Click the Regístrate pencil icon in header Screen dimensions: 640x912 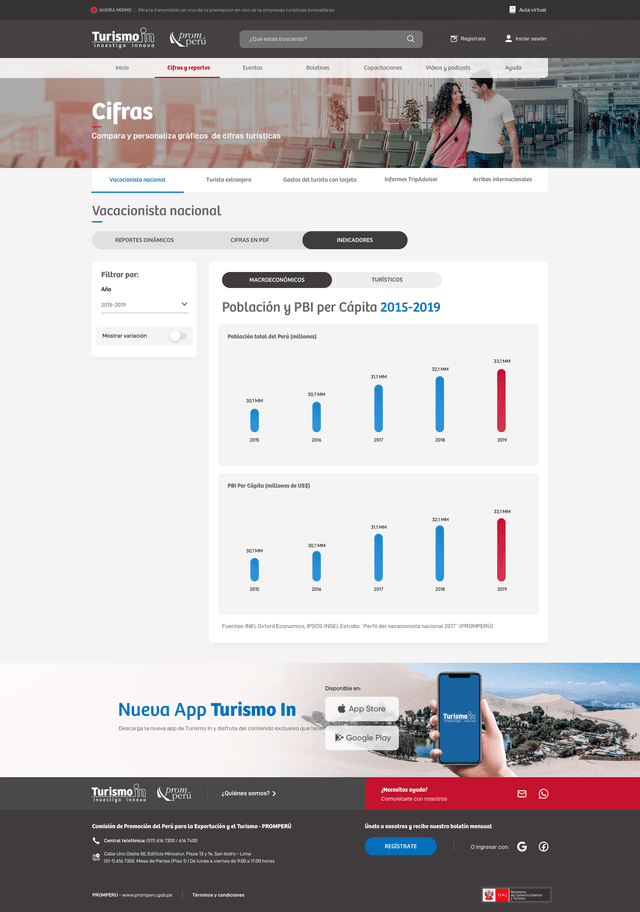pos(454,39)
